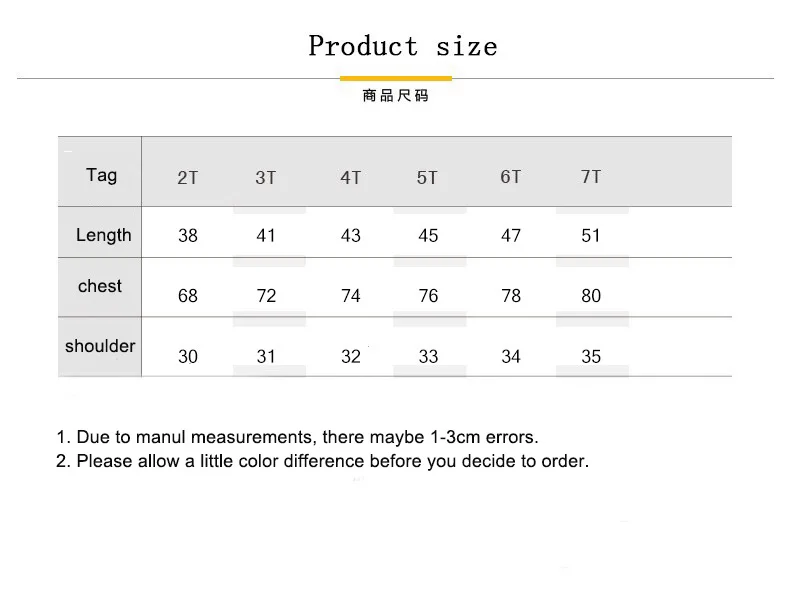Screen dimensions: 790x604
Task: Click the 6T size column header
Action: pyautogui.click(x=510, y=176)
